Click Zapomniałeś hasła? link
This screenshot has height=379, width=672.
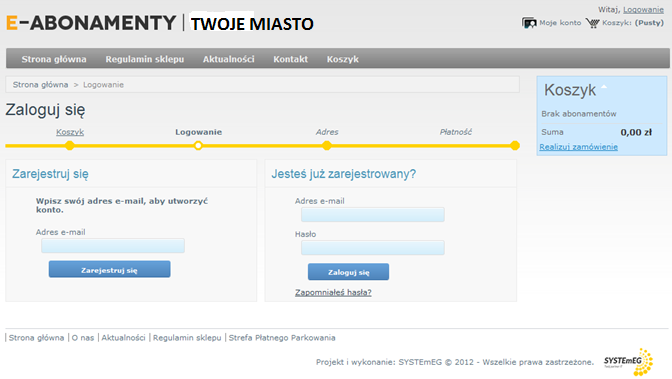[333, 292]
